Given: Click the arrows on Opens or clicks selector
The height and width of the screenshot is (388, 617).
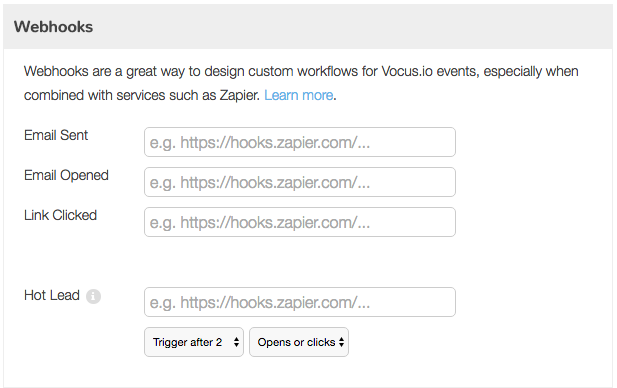Looking at the screenshot, I should tap(341, 342).
